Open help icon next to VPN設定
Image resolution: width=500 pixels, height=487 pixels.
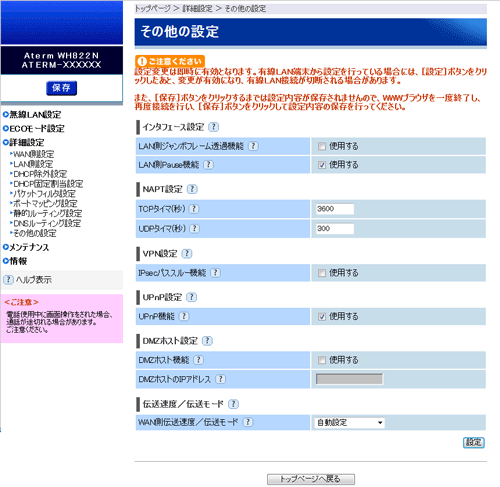pos(187,253)
